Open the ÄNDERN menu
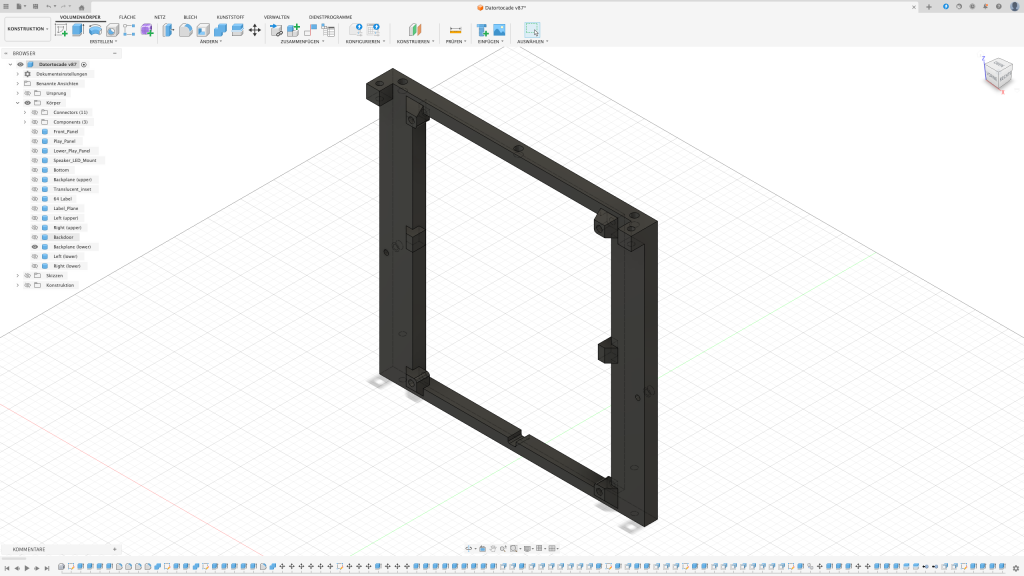Image resolution: width=1024 pixels, height=576 pixels. [x=210, y=42]
